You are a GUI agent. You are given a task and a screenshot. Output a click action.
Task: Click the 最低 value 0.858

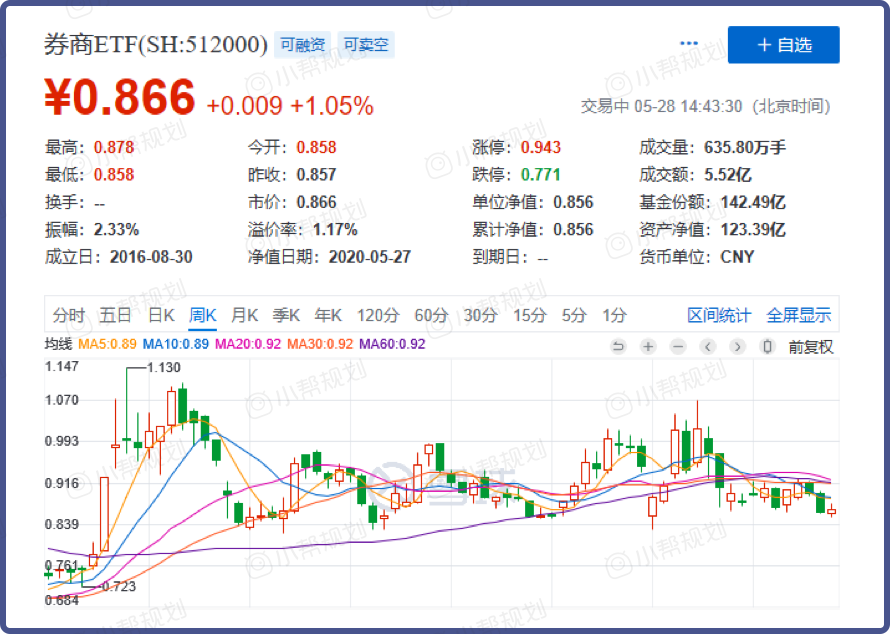coord(114,174)
